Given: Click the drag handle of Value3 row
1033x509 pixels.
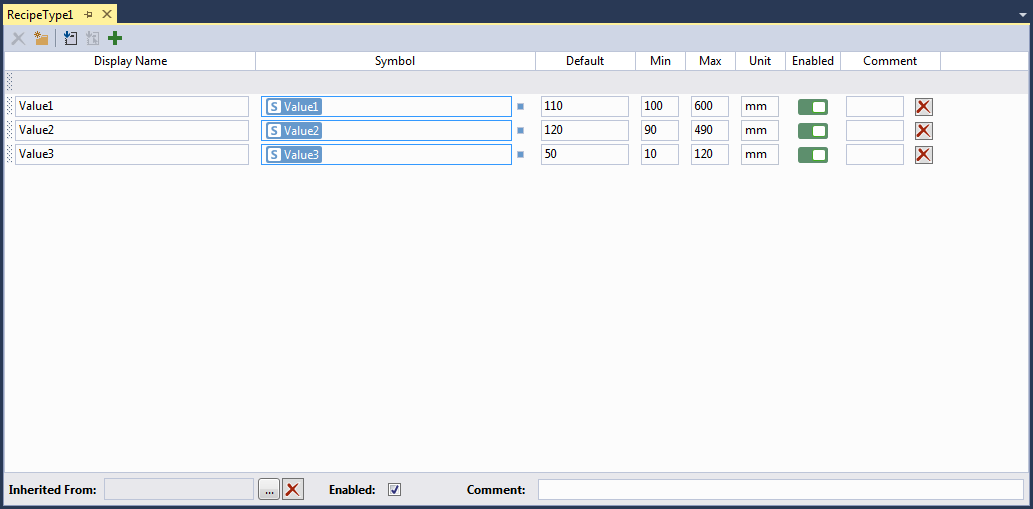Looking at the screenshot, I should point(9,155).
